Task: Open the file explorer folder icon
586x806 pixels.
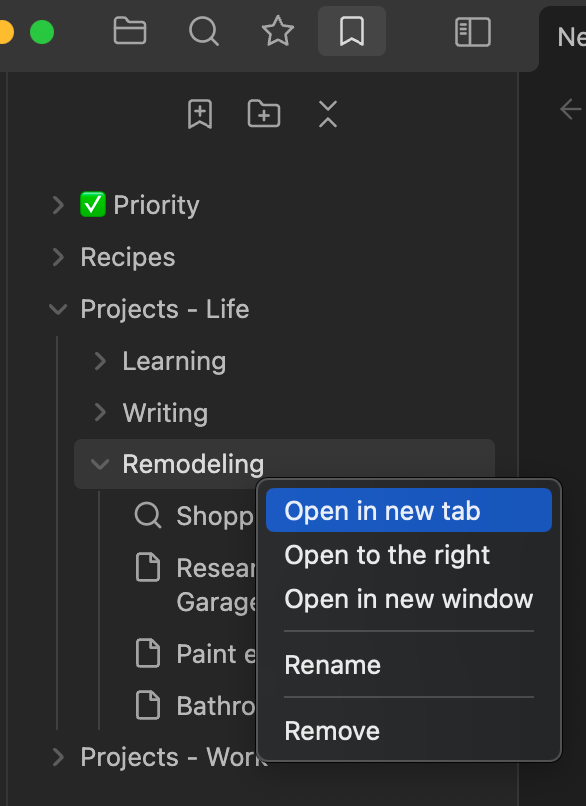Action: [130, 31]
